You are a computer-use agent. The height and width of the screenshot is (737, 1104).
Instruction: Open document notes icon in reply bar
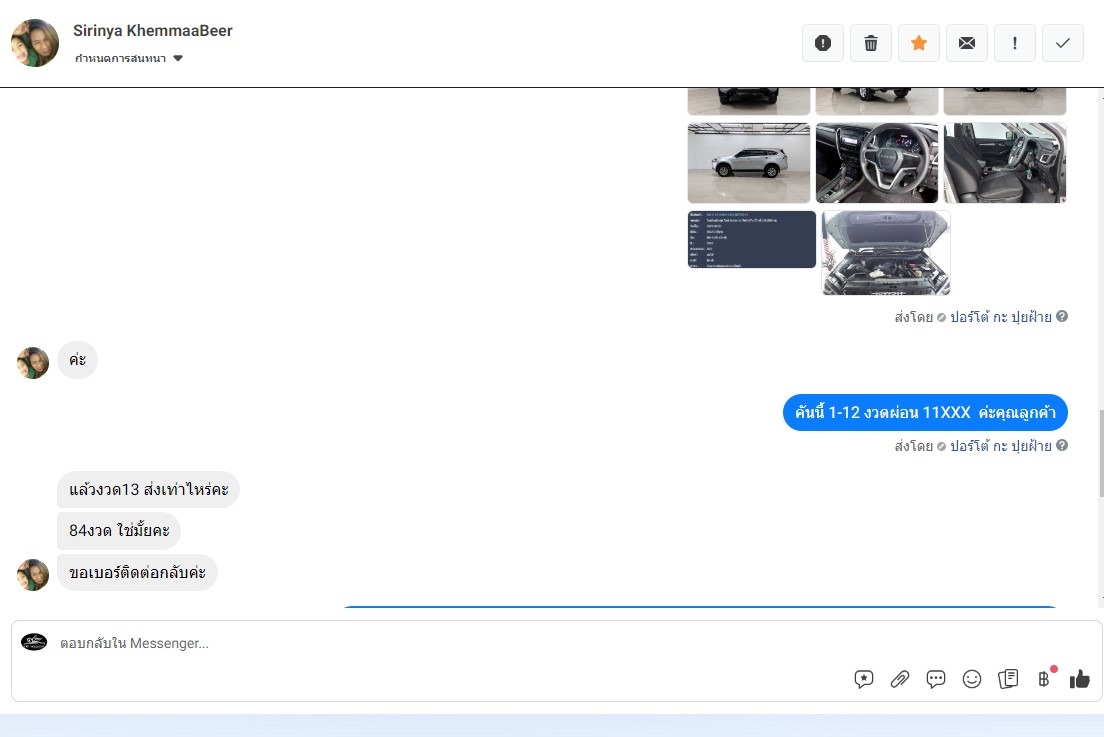(1008, 679)
